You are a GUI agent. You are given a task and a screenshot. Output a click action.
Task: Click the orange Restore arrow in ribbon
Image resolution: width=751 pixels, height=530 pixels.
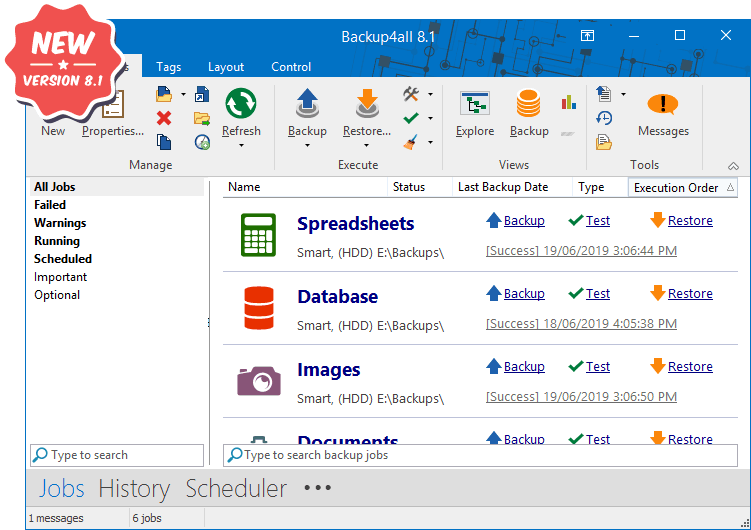tap(367, 103)
